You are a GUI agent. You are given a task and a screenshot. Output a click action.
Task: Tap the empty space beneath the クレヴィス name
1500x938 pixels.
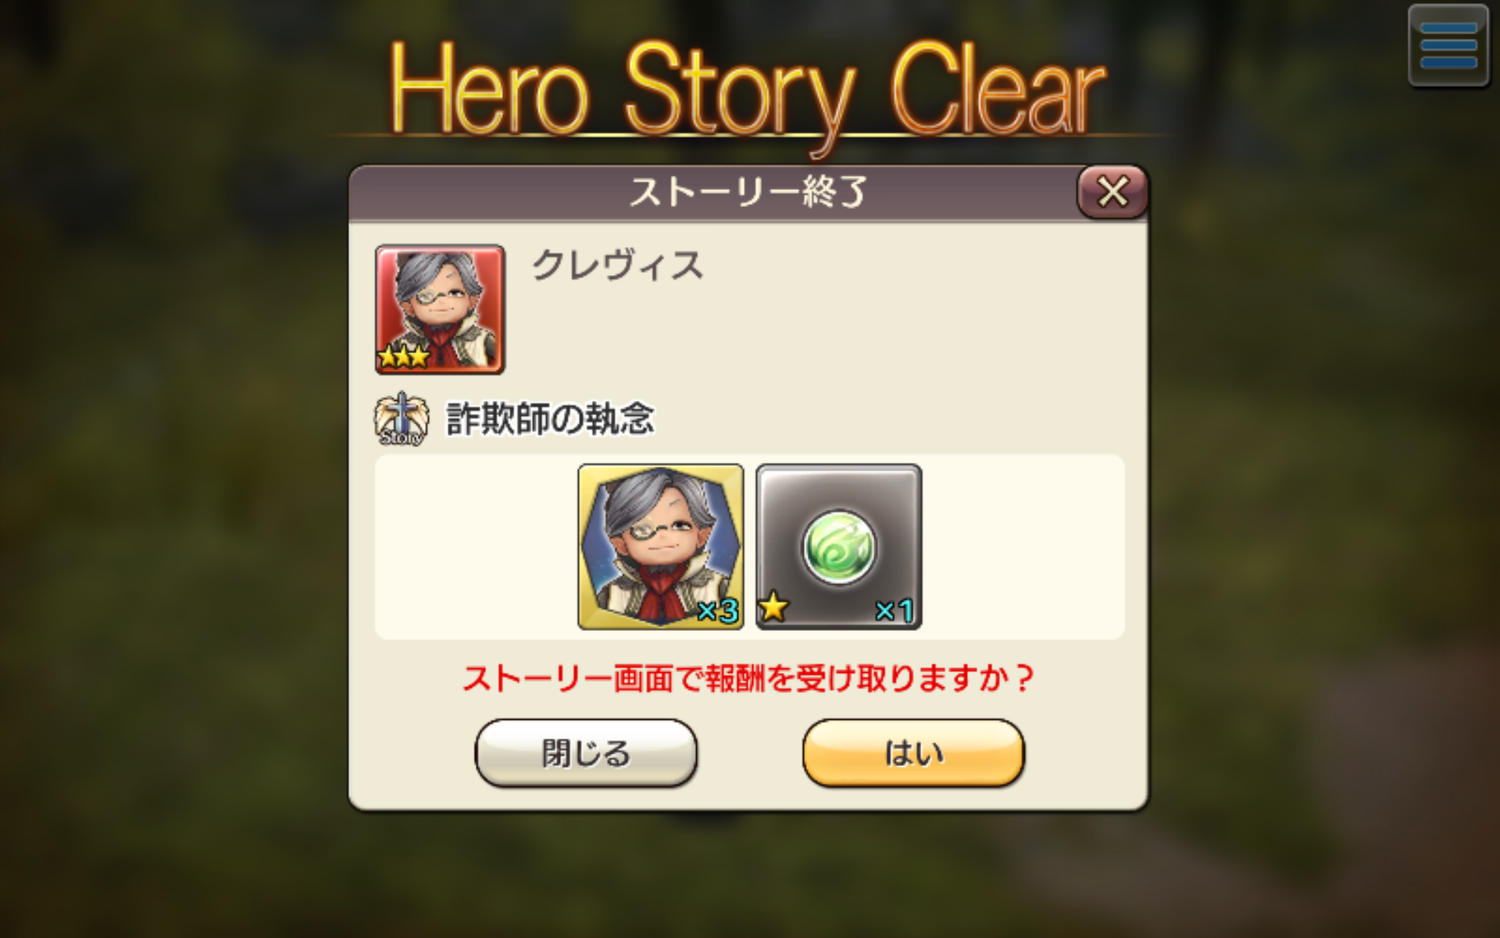[x=820, y=335]
